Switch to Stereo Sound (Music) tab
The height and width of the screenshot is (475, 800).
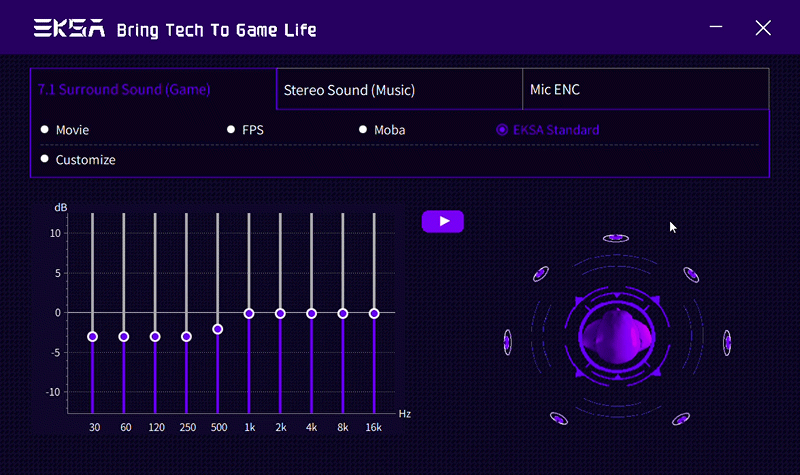point(398,90)
